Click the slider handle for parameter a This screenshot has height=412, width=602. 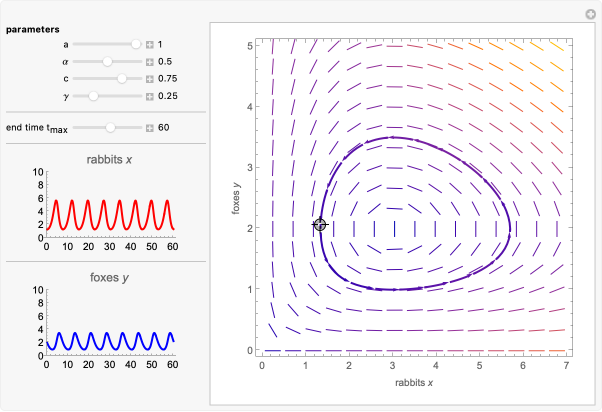point(136,44)
